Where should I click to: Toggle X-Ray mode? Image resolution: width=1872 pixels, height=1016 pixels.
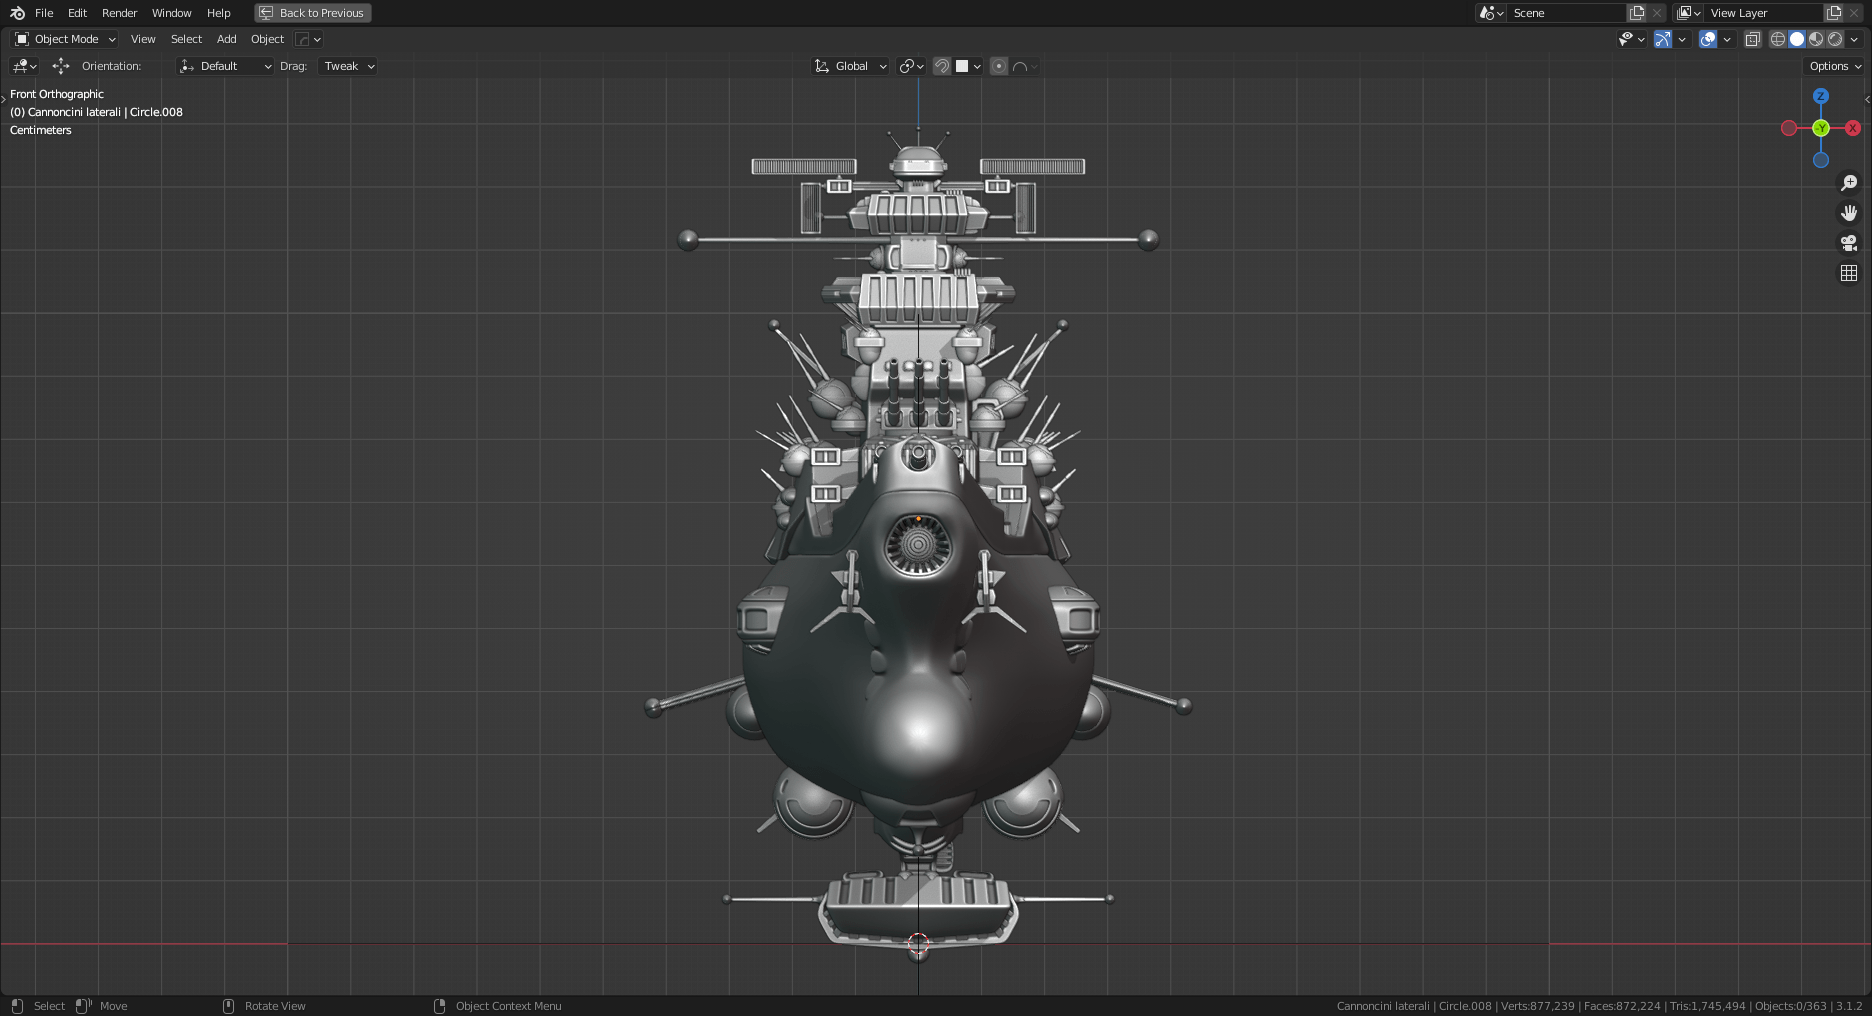pos(1752,39)
